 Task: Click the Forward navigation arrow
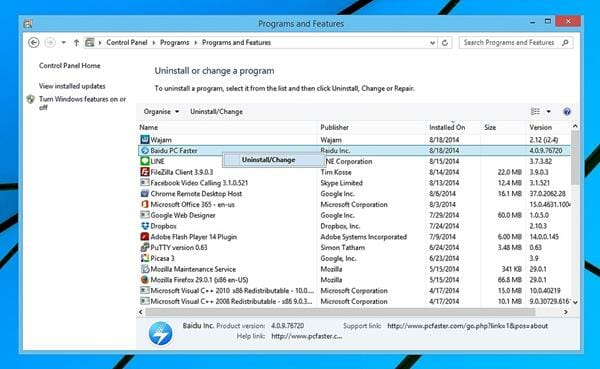pos(50,42)
